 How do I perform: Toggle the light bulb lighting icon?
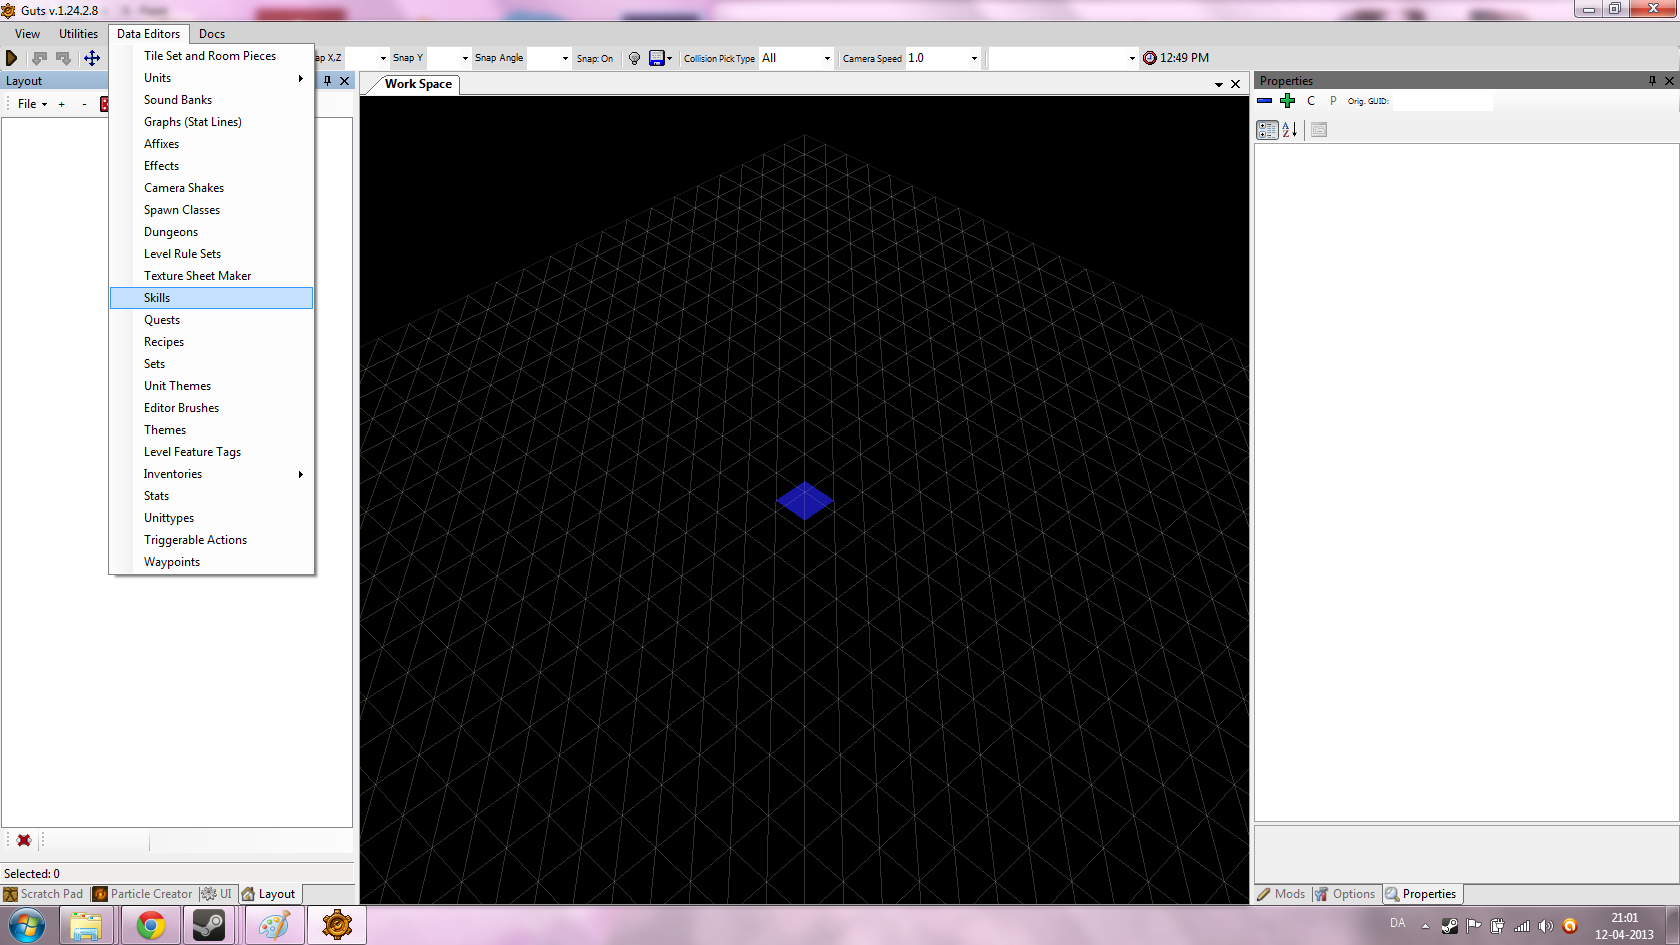634,58
